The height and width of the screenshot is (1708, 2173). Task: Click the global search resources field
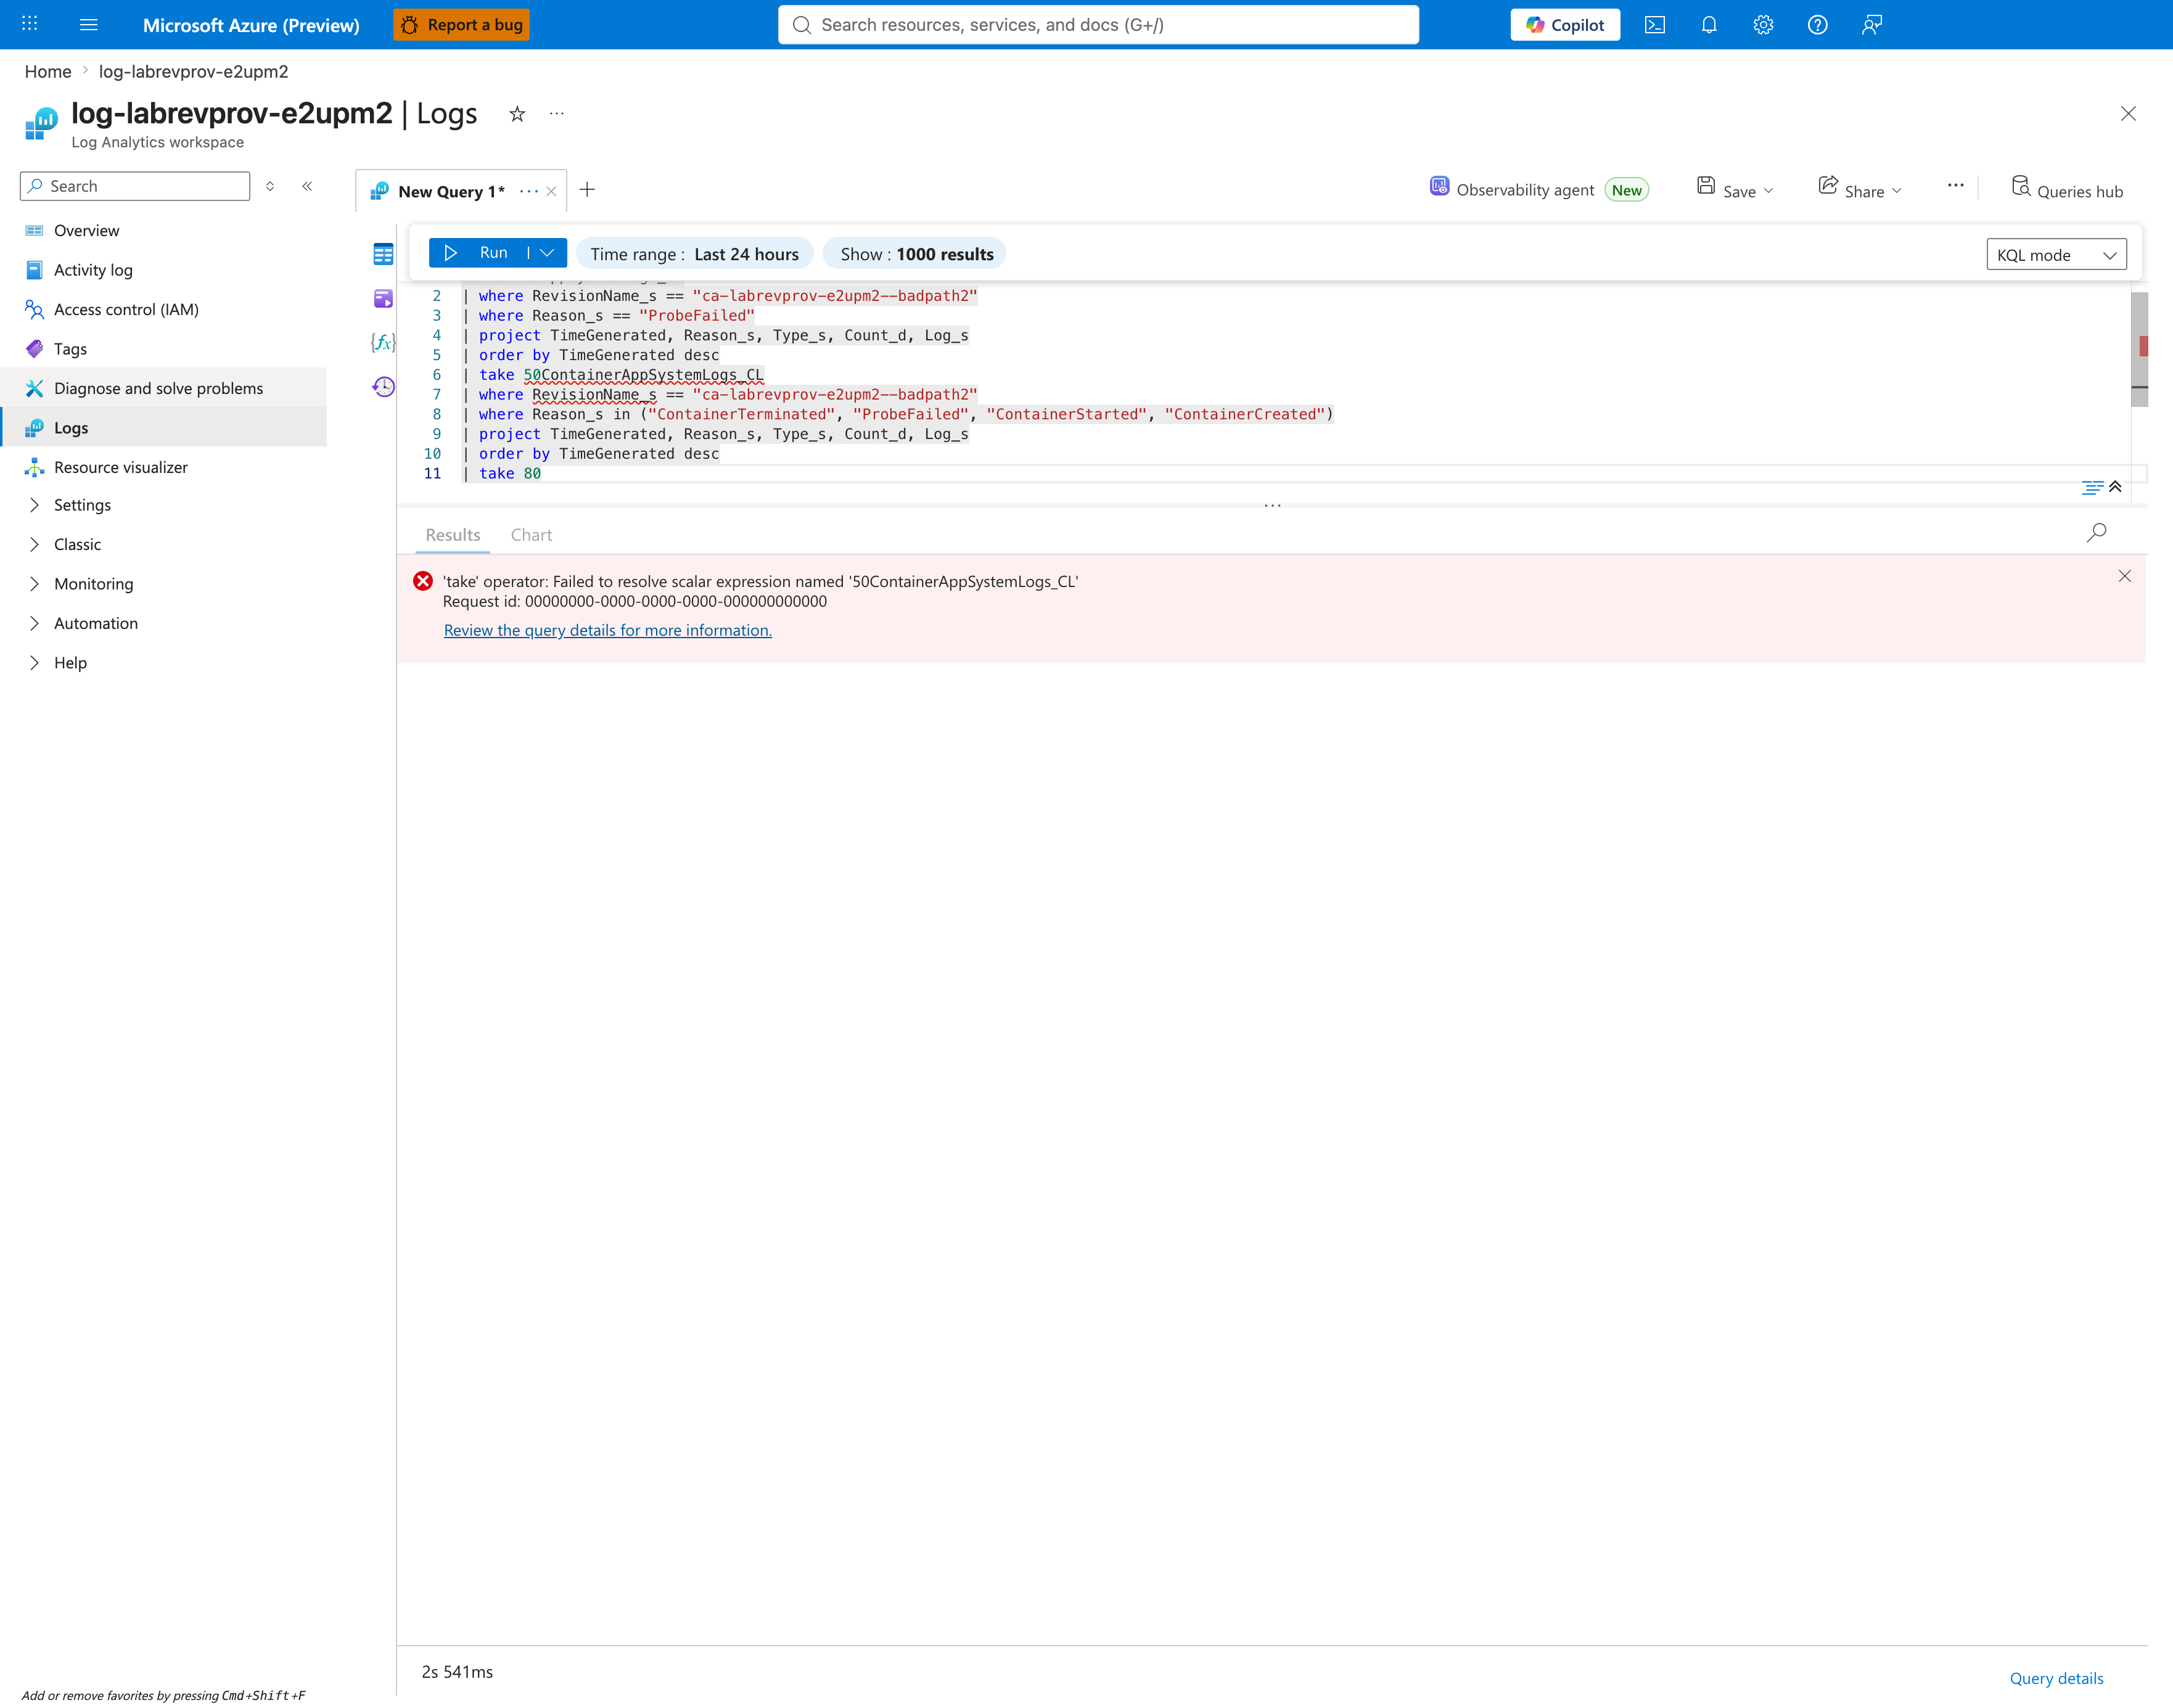(1098, 25)
